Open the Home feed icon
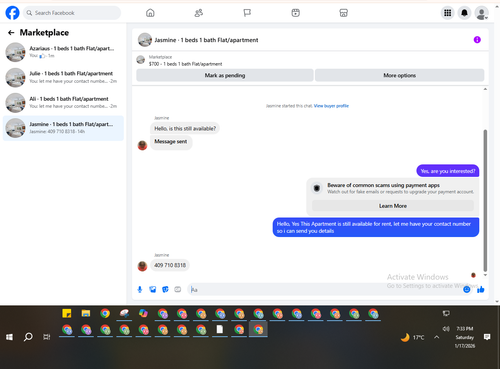 150,13
